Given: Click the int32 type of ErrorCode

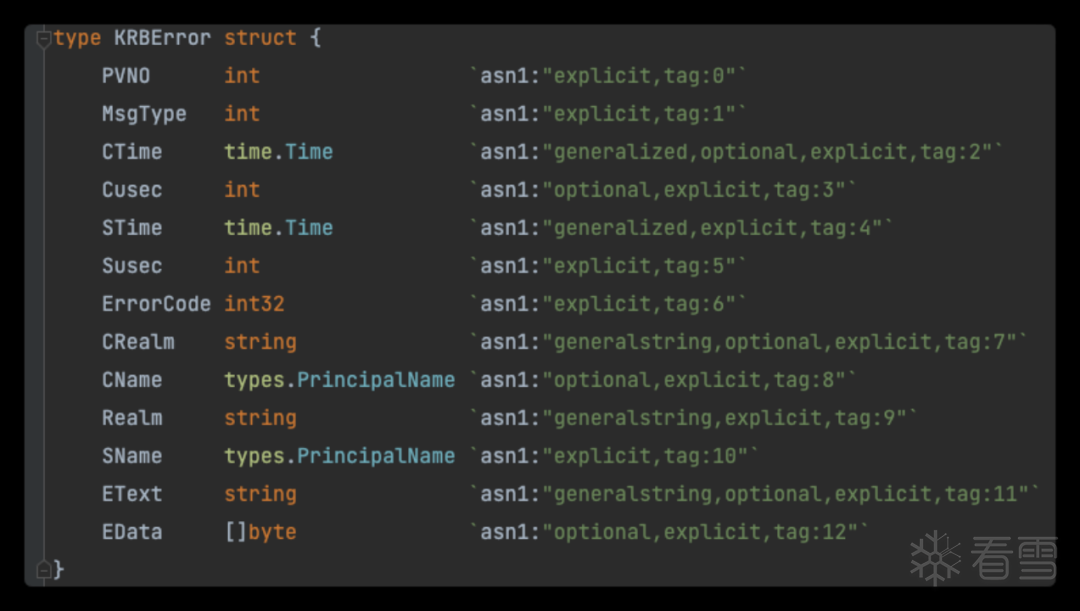Looking at the screenshot, I should tap(254, 304).
